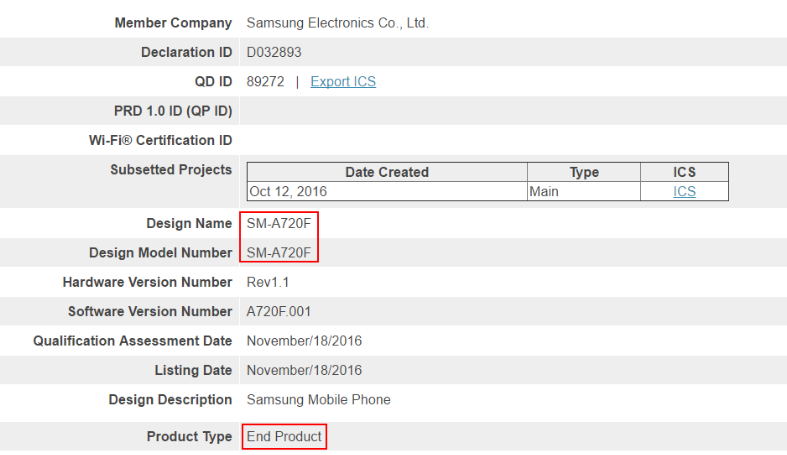Click the Samsung Electronics Co., Ltd. company name
Image resolution: width=787 pixels, height=455 pixels.
pyautogui.click(x=337, y=22)
